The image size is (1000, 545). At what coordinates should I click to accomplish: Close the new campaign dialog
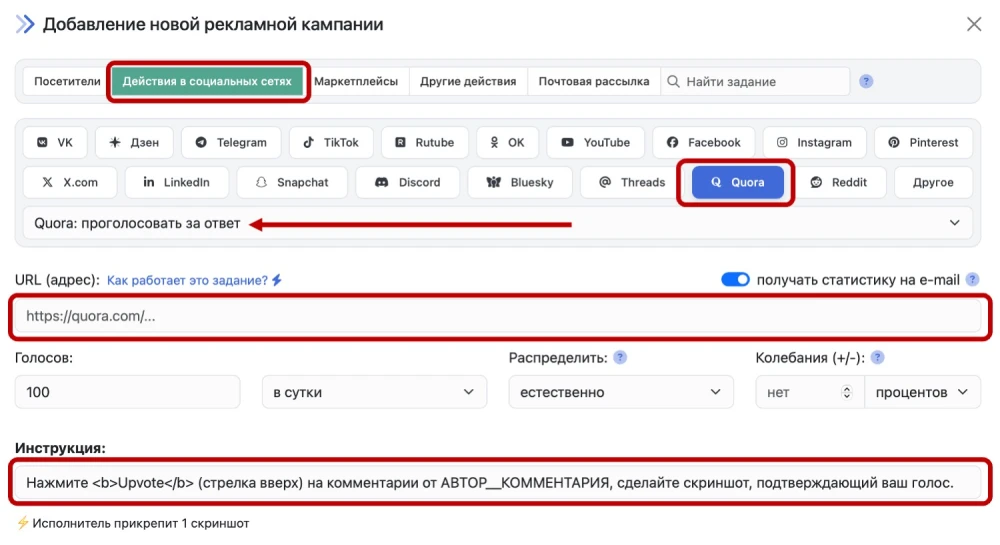[x=974, y=24]
